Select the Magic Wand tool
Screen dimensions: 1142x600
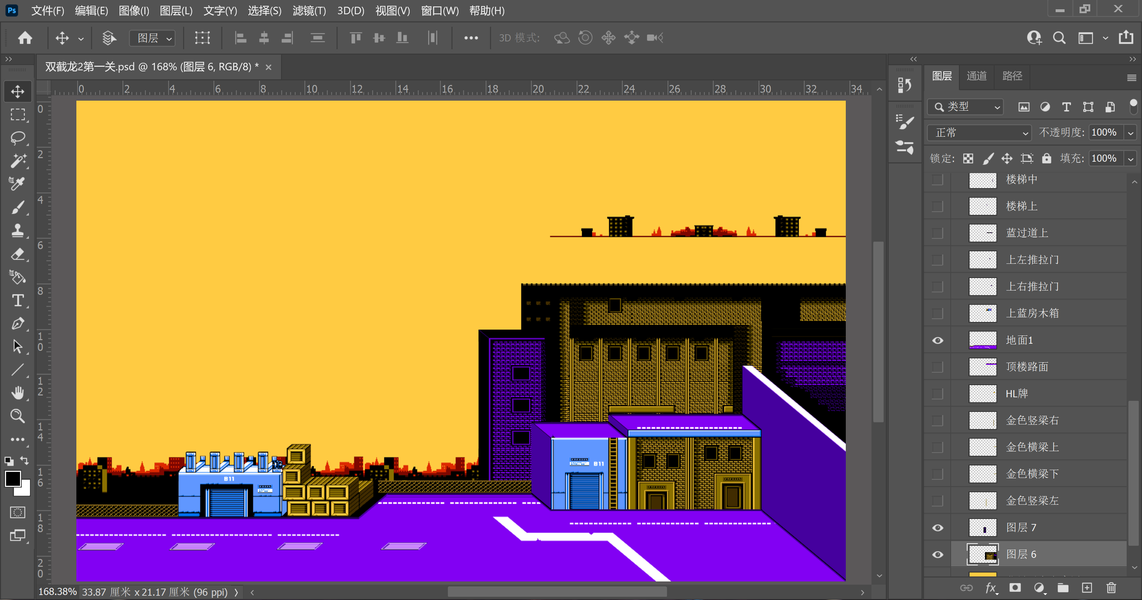tap(17, 161)
